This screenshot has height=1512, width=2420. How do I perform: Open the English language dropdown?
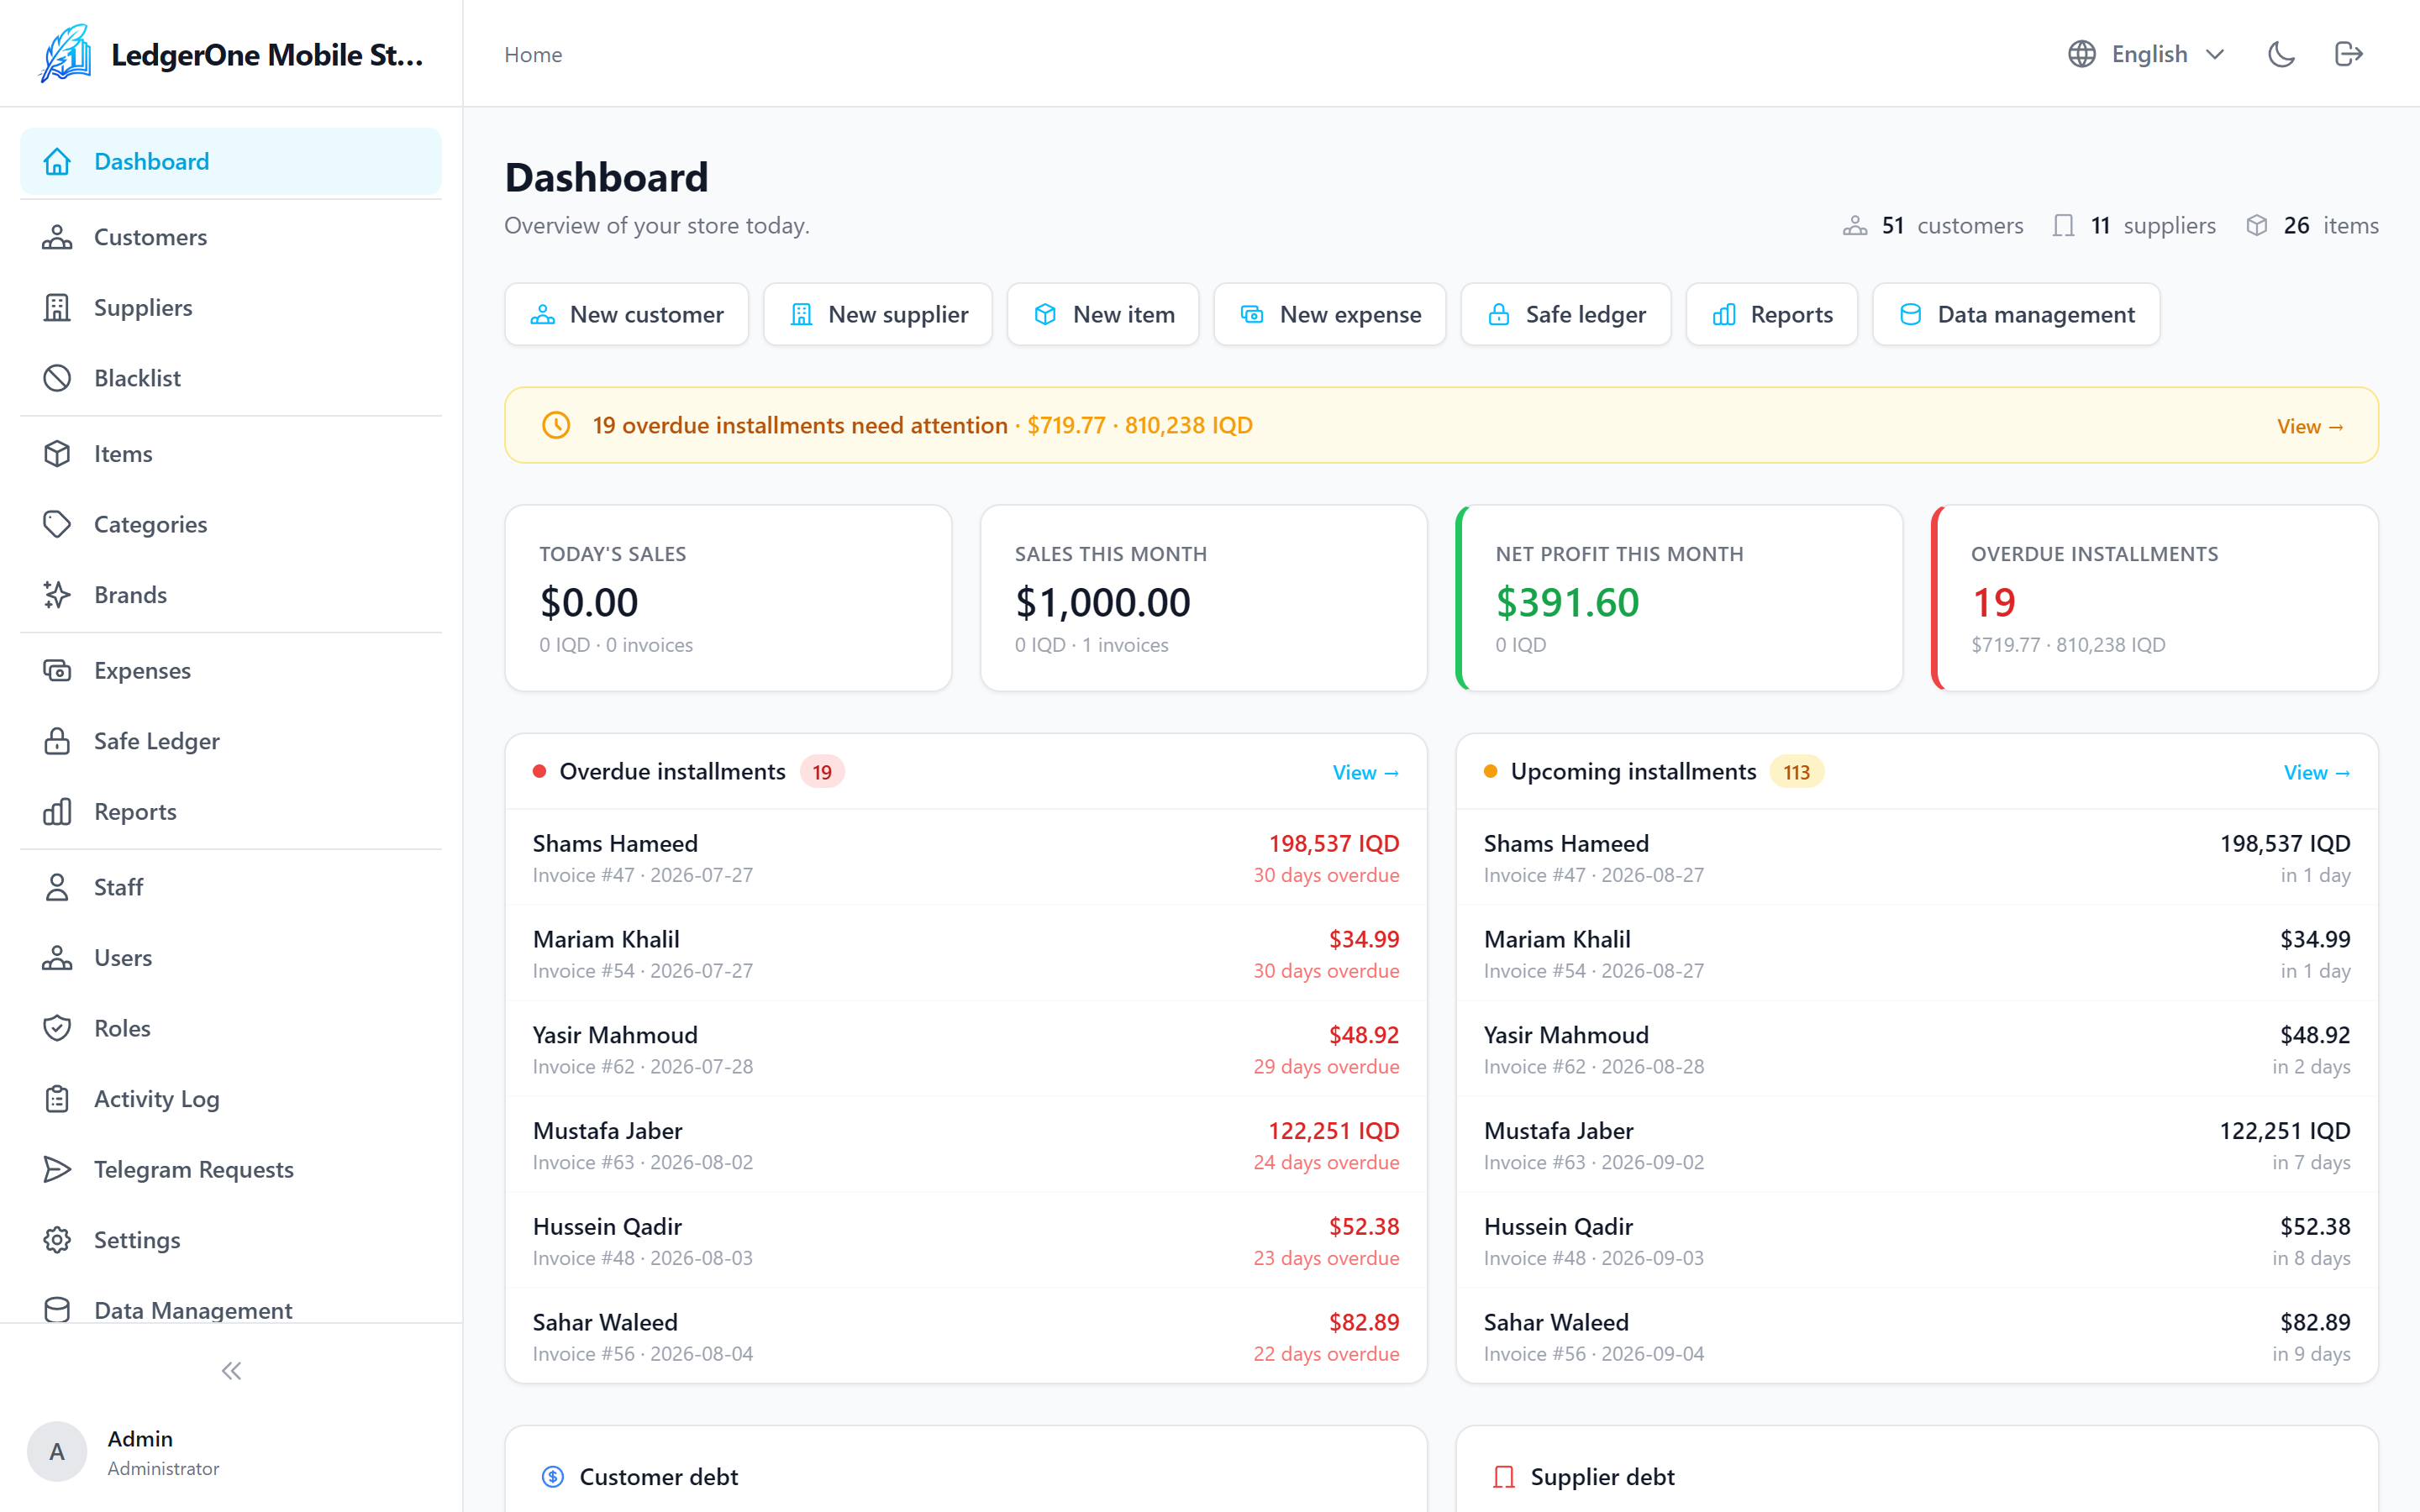2146,54
